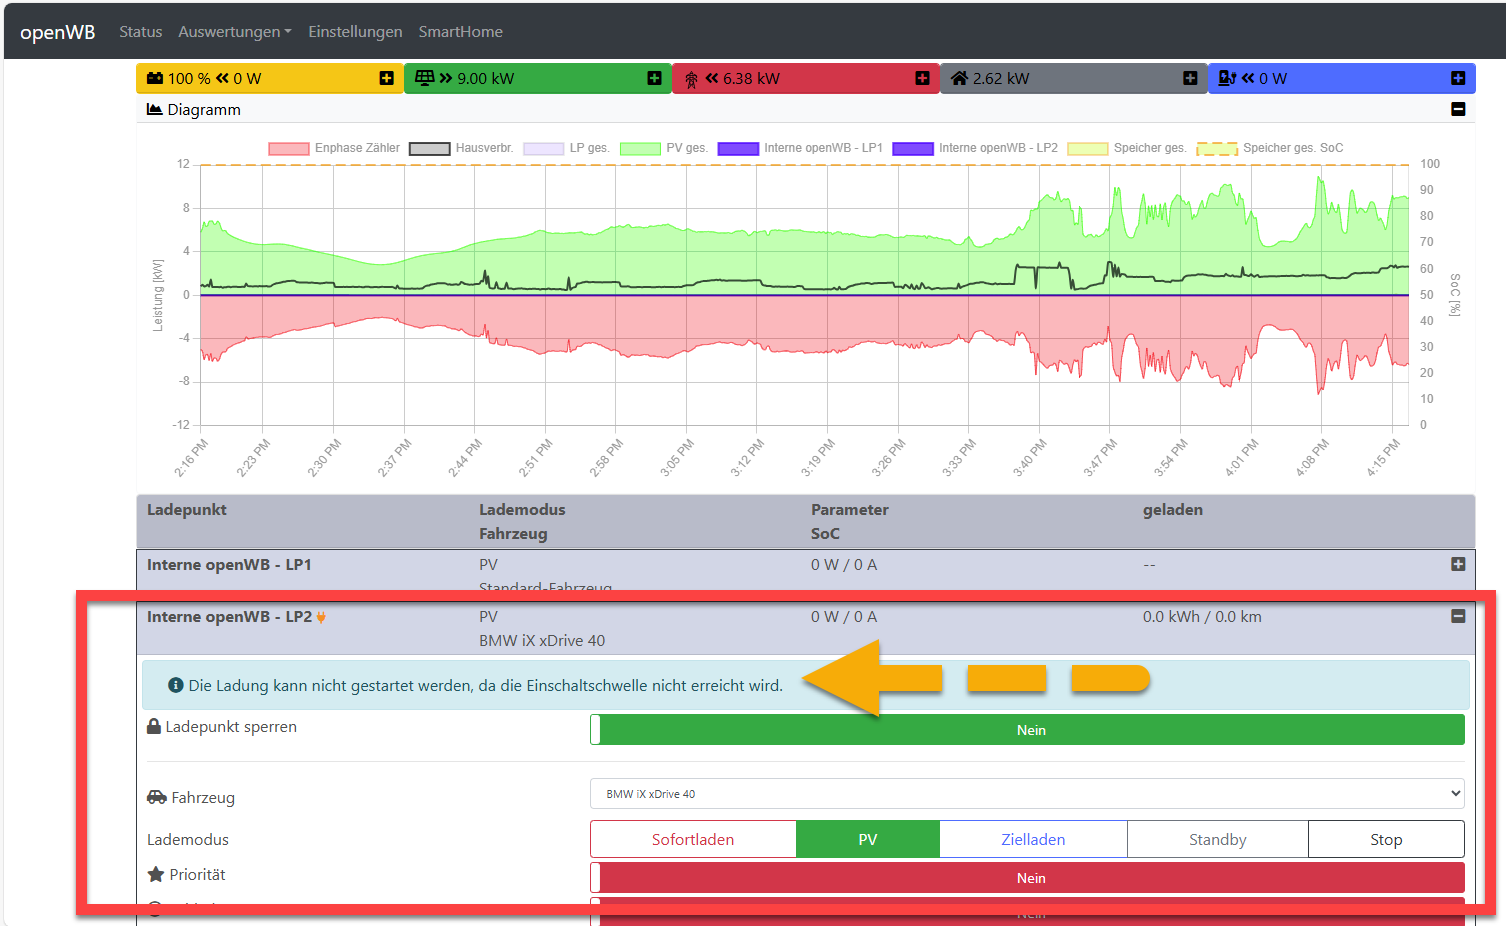Select Standby charge mode

[x=1217, y=839]
